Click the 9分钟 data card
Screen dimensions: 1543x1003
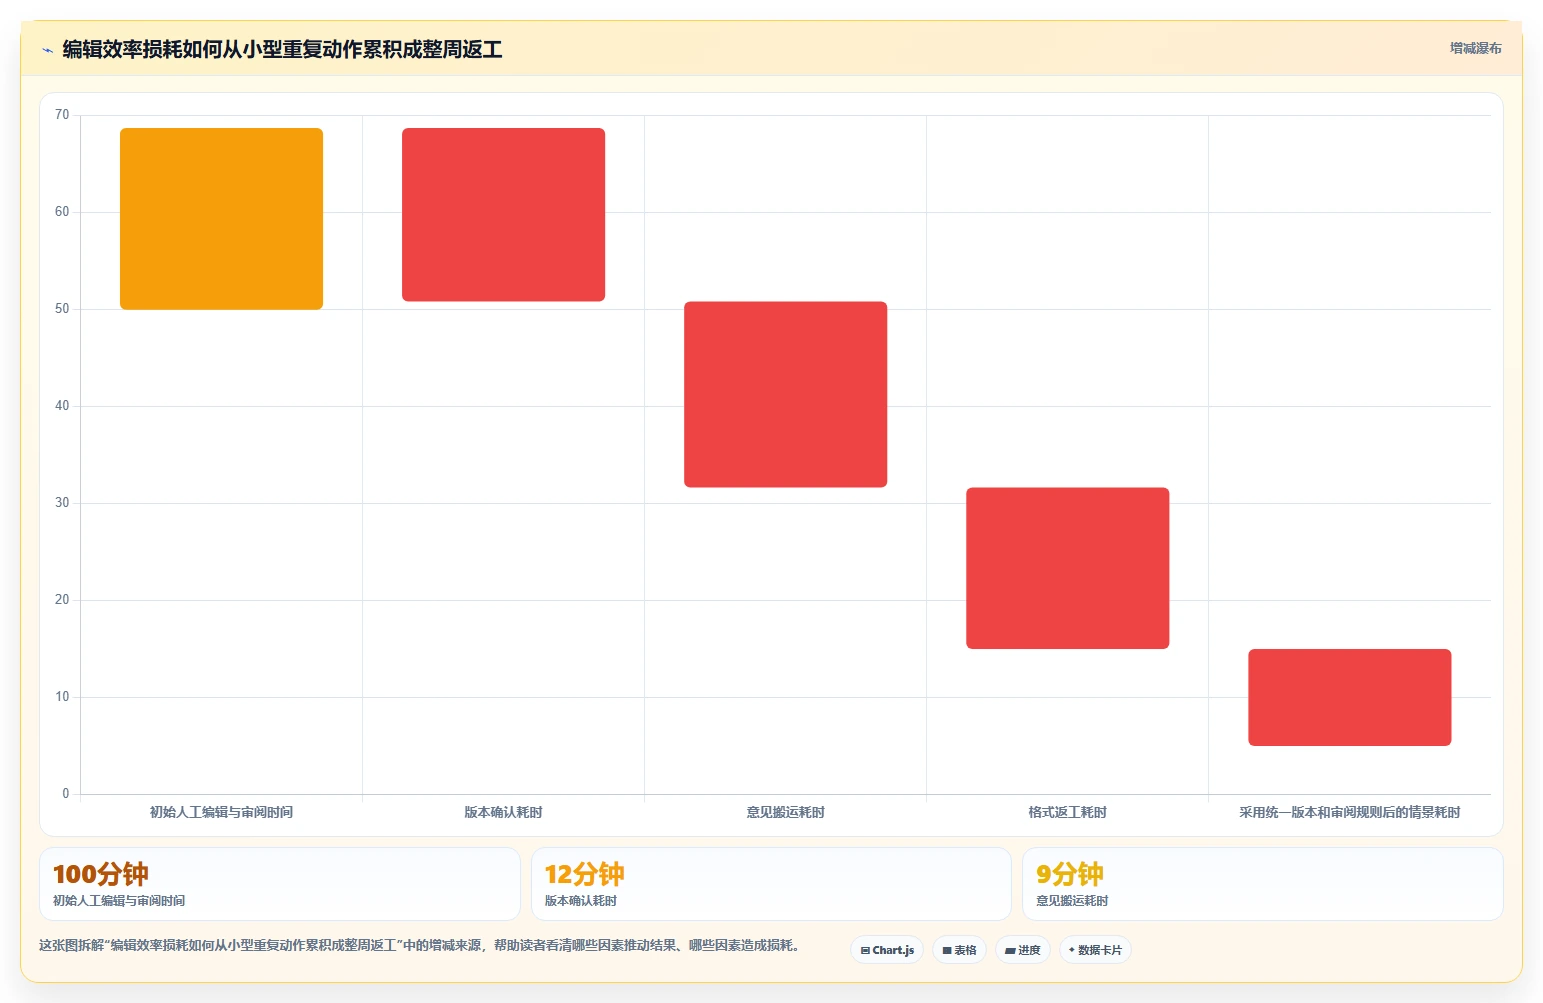(1262, 884)
